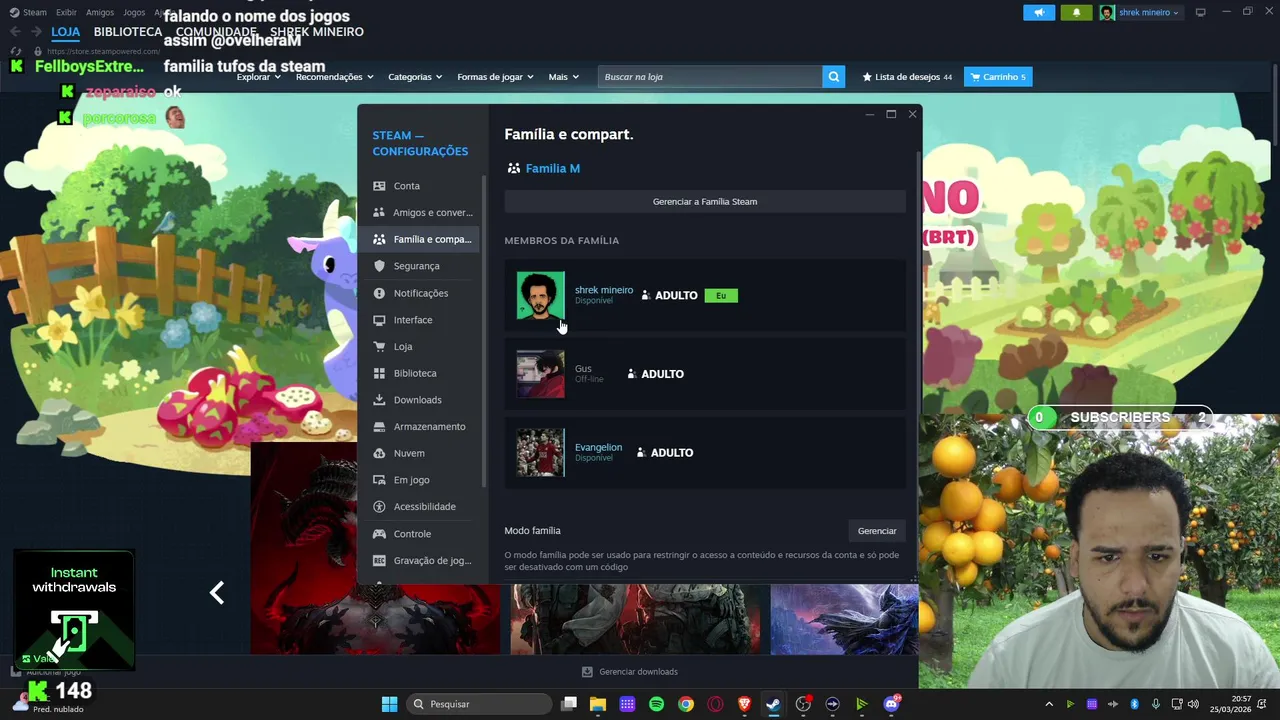Image resolution: width=1280 pixels, height=720 pixels.
Task: Switch to the BIBLIOTECA tab
Action: [128, 32]
